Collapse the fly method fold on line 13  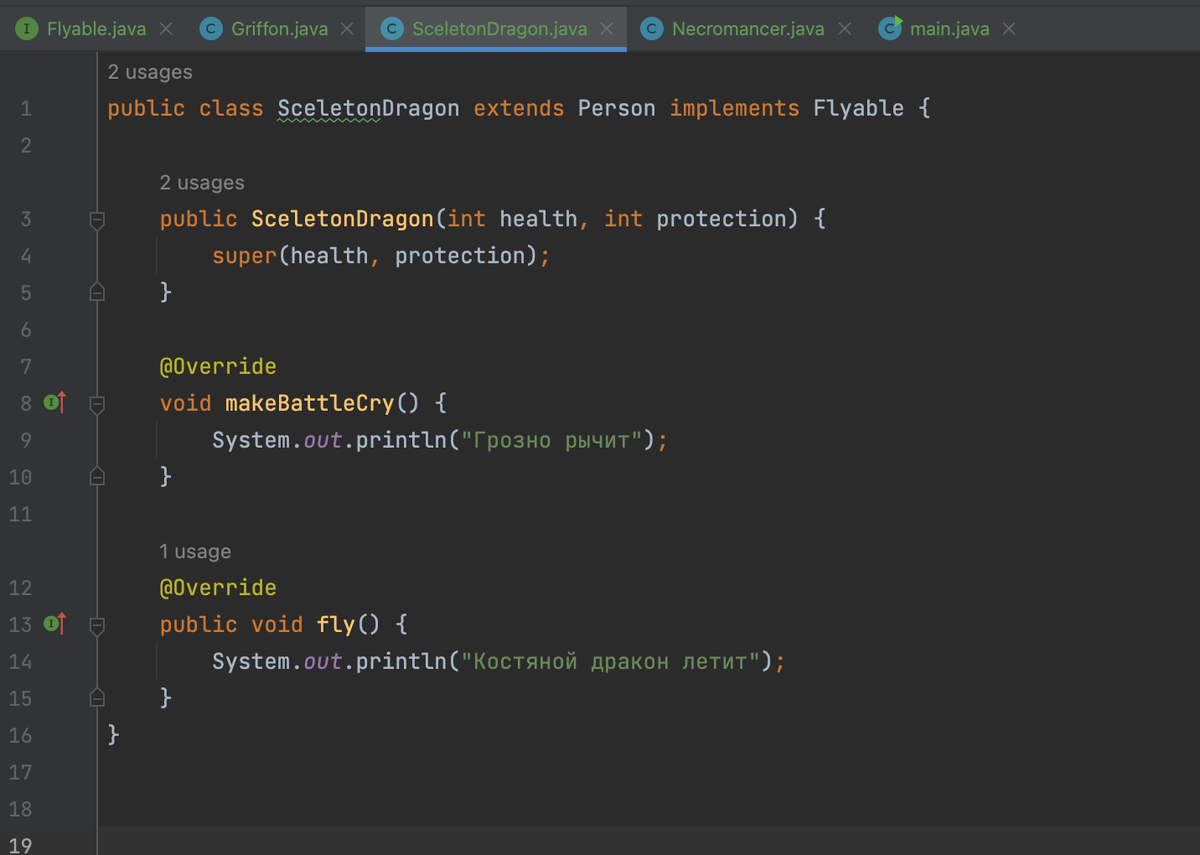pos(97,625)
